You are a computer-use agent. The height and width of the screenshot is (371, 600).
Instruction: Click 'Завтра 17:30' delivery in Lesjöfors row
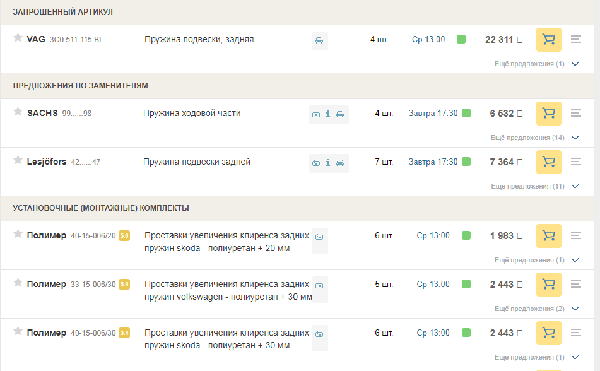point(433,162)
